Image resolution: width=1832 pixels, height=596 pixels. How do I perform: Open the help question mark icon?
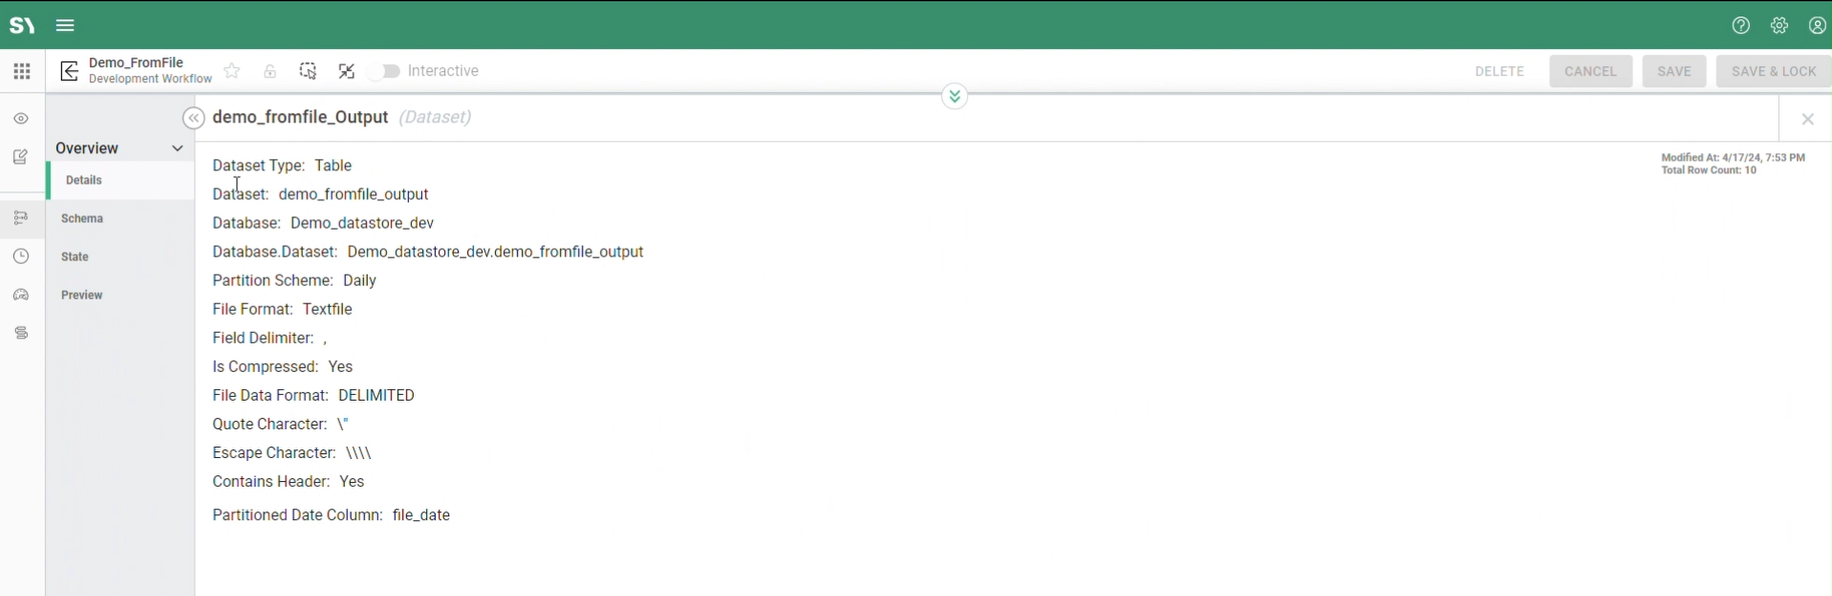pyautogui.click(x=1741, y=26)
